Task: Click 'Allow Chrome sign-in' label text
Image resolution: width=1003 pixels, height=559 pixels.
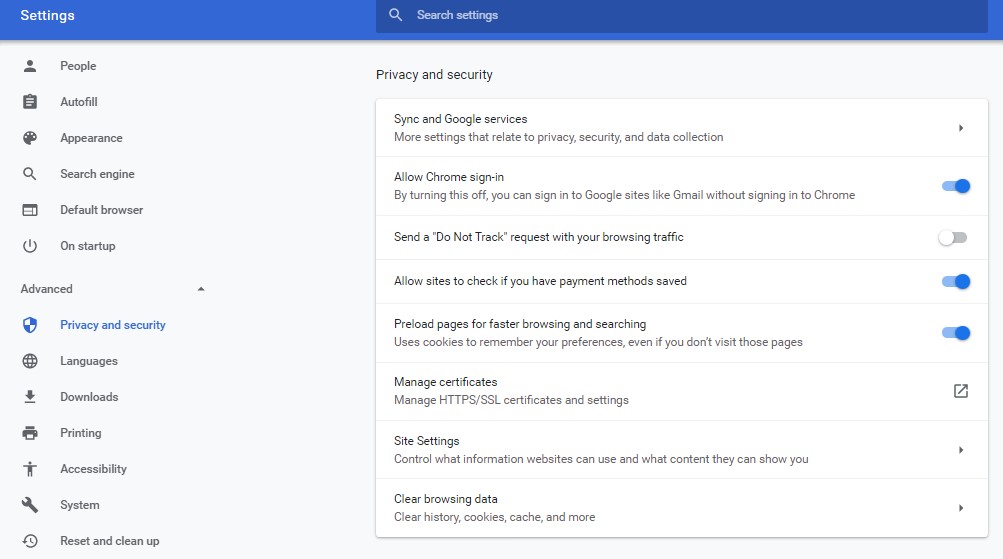Action: 449,177
